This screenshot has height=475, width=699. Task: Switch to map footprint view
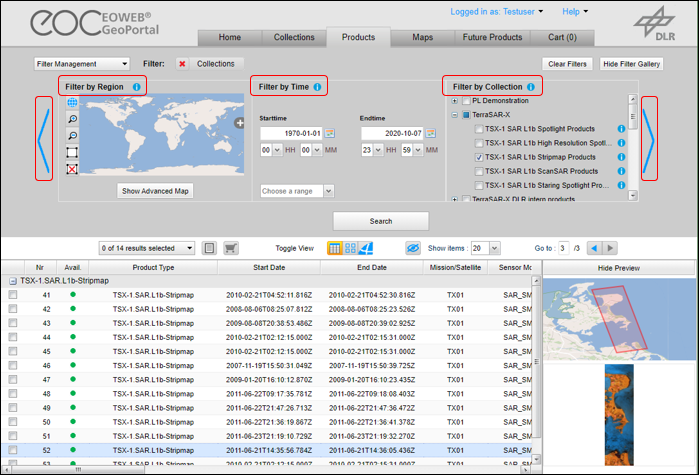366,248
